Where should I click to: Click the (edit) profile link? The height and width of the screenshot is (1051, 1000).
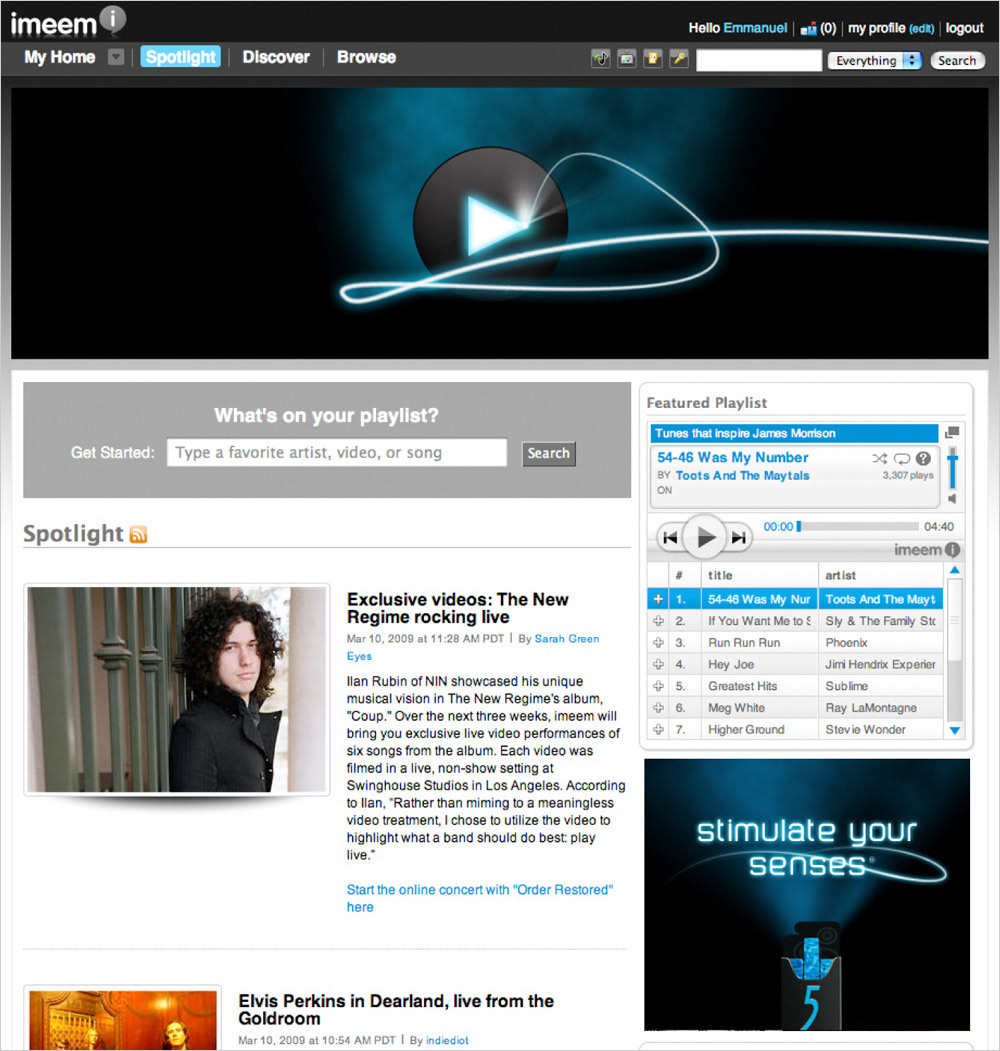click(922, 29)
